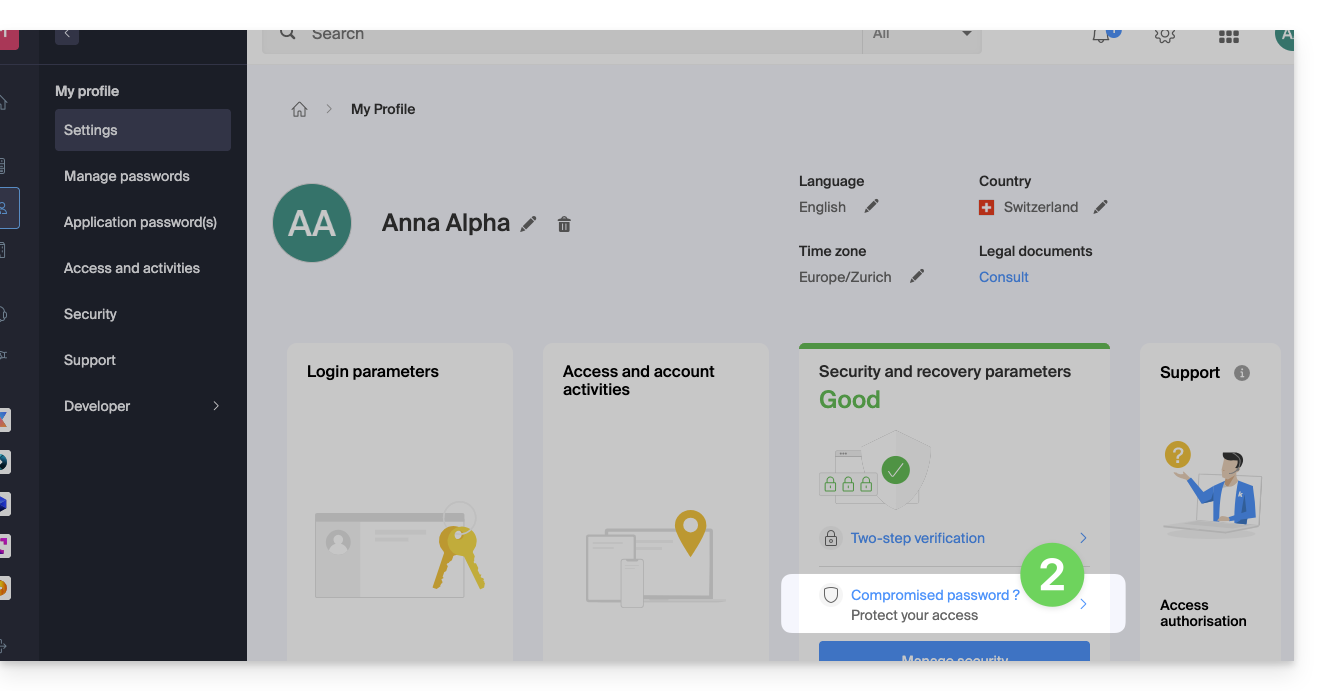The width and height of the screenshot is (1324, 691).
Task: Go to Security in sidebar menu
Action: coord(90,314)
